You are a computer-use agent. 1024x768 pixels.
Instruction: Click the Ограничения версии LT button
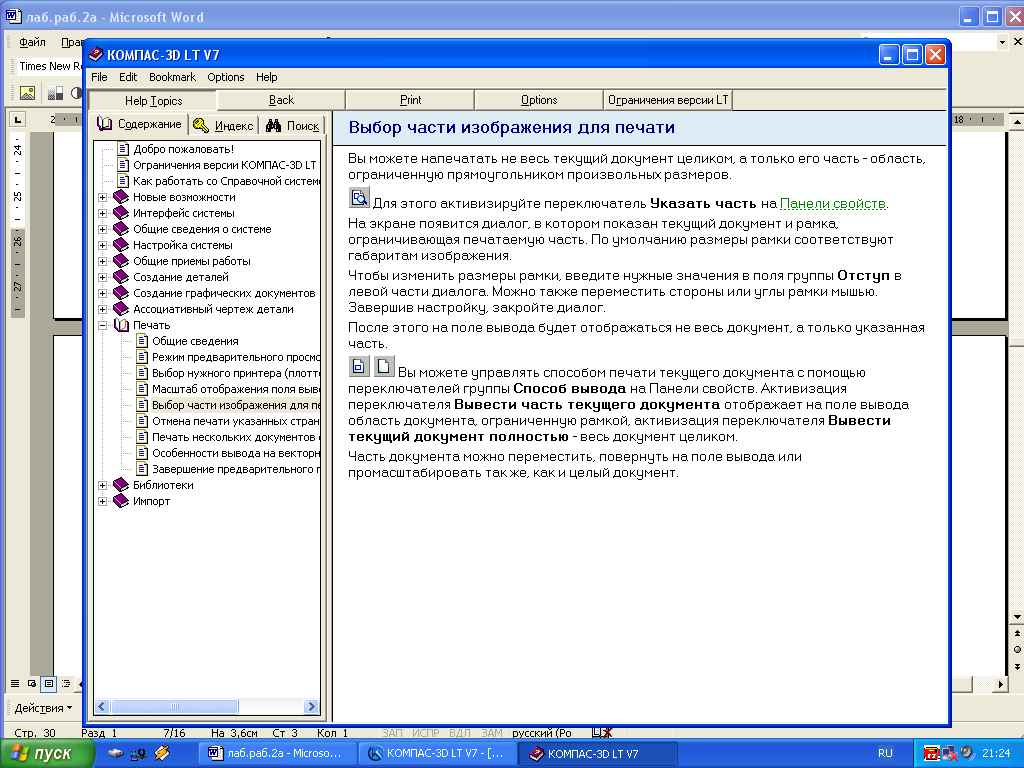(x=667, y=100)
